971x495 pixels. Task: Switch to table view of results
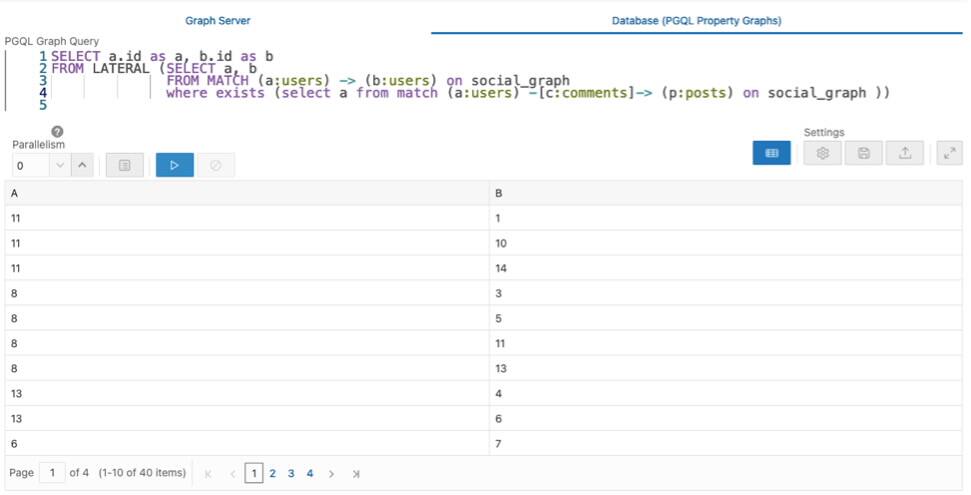(771, 153)
